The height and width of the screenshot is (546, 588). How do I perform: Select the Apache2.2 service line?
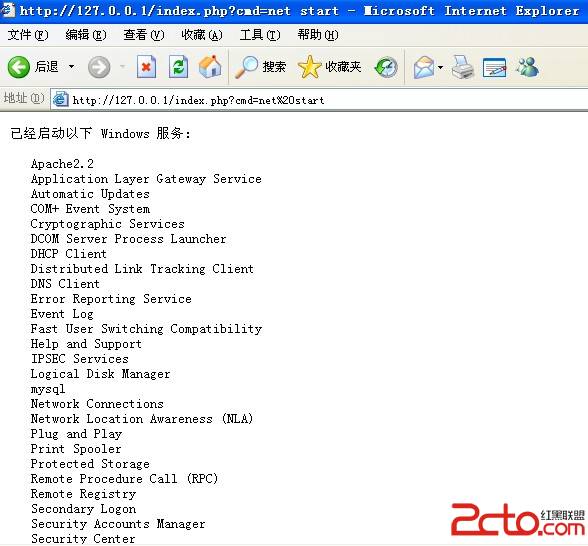(62, 164)
